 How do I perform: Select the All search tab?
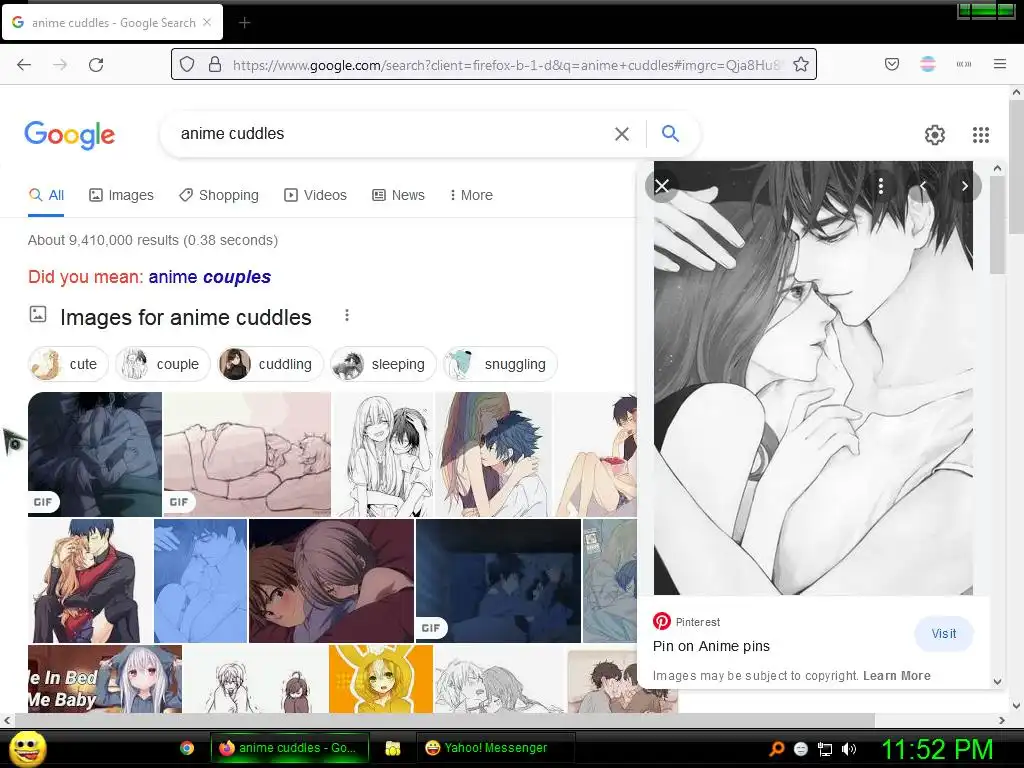(x=46, y=195)
